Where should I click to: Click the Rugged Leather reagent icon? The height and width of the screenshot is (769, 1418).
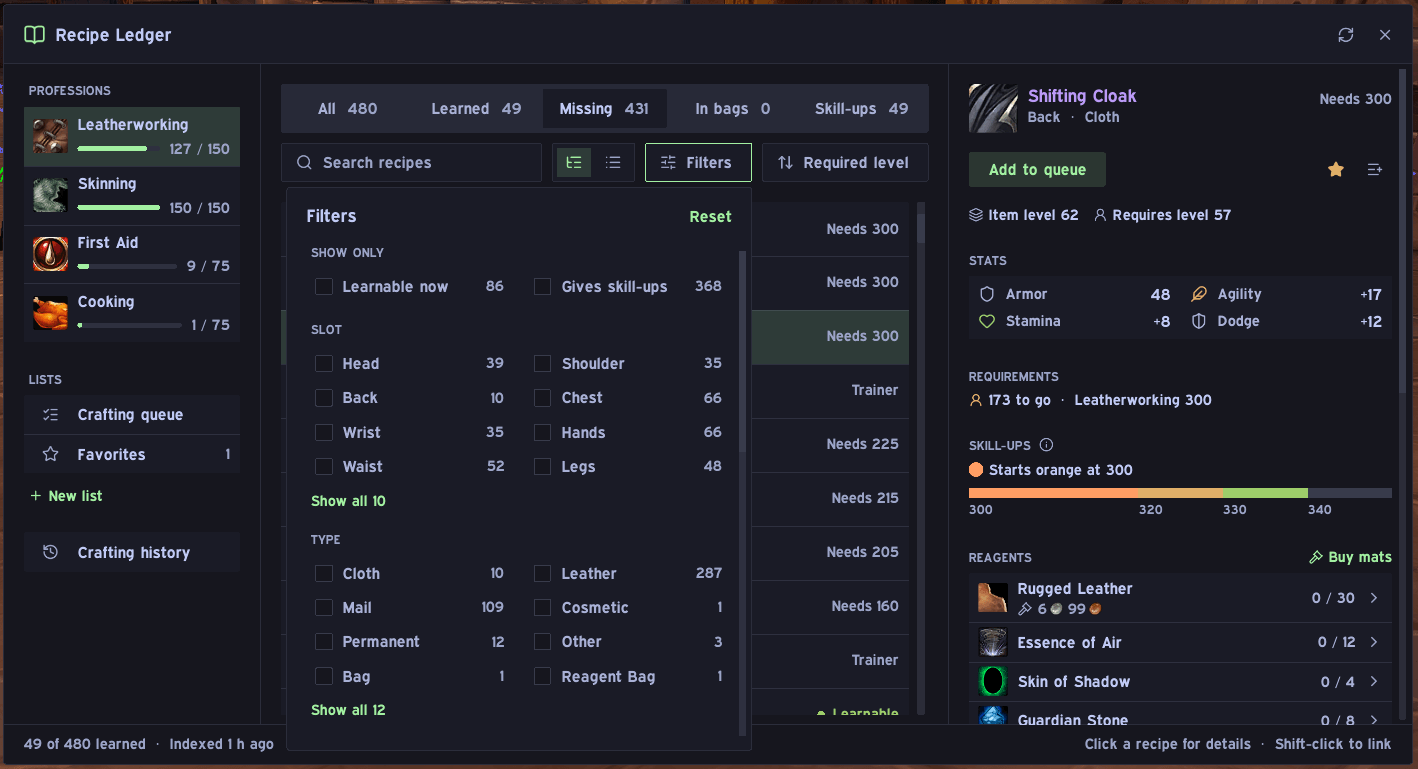point(993,598)
